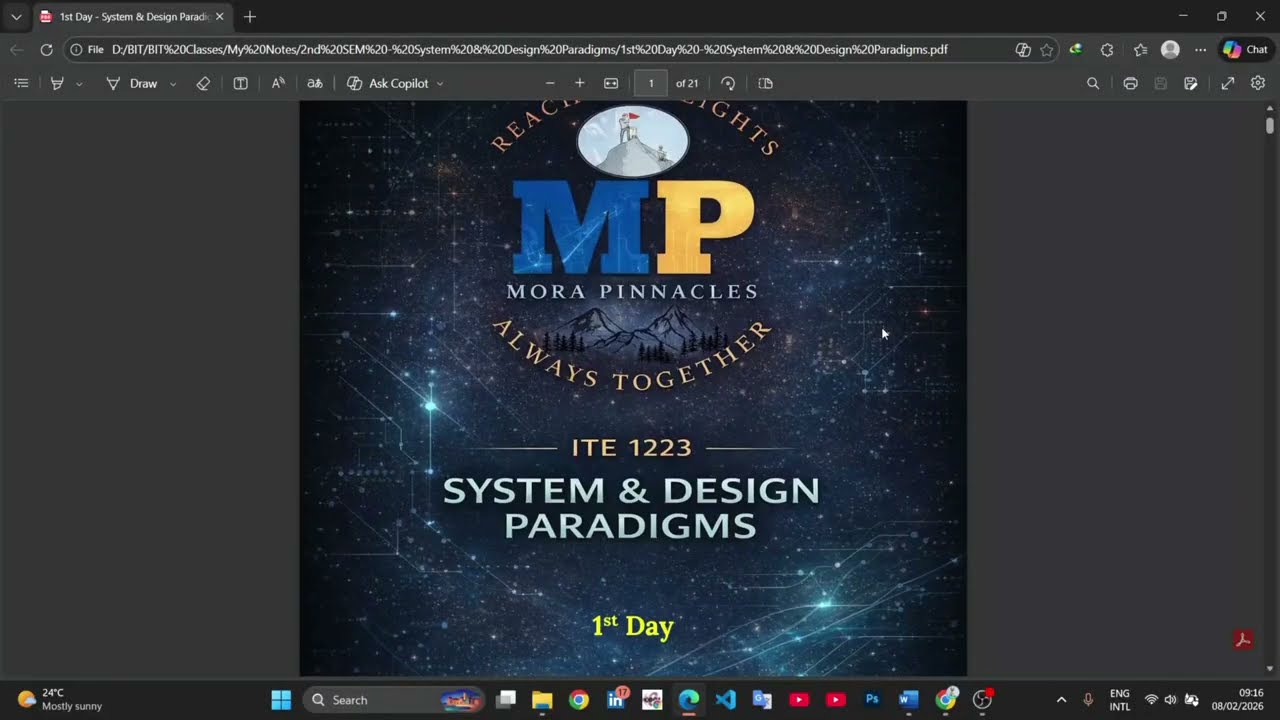Open Photoshop from the taskbar
Image resolution: width=1280 pixels, height=720 pixels.
pyautogui.click(x=872, y=699)
